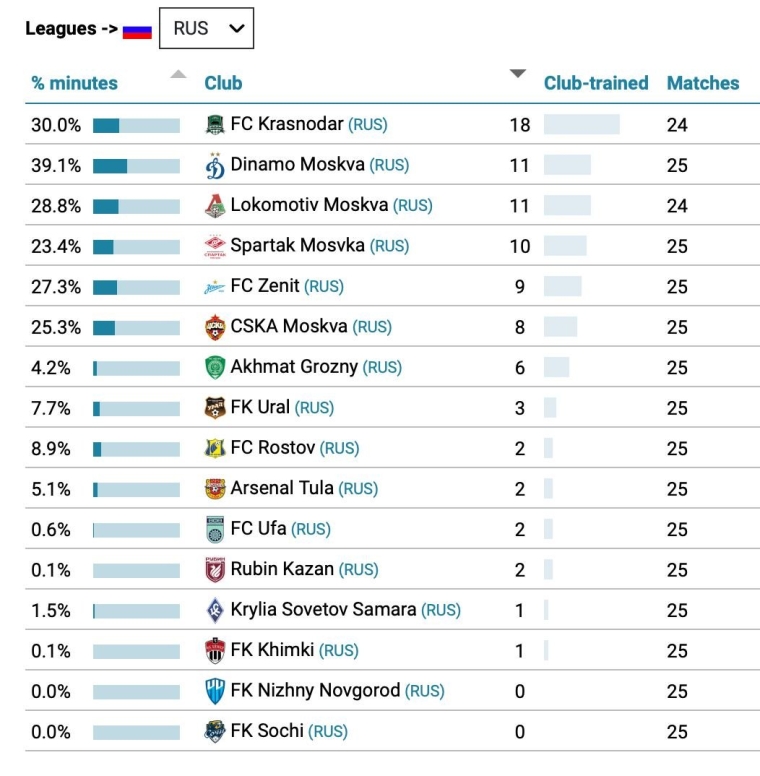760x776 pixels.
Task: Click the % minutes column header
Action: [75, 84]
